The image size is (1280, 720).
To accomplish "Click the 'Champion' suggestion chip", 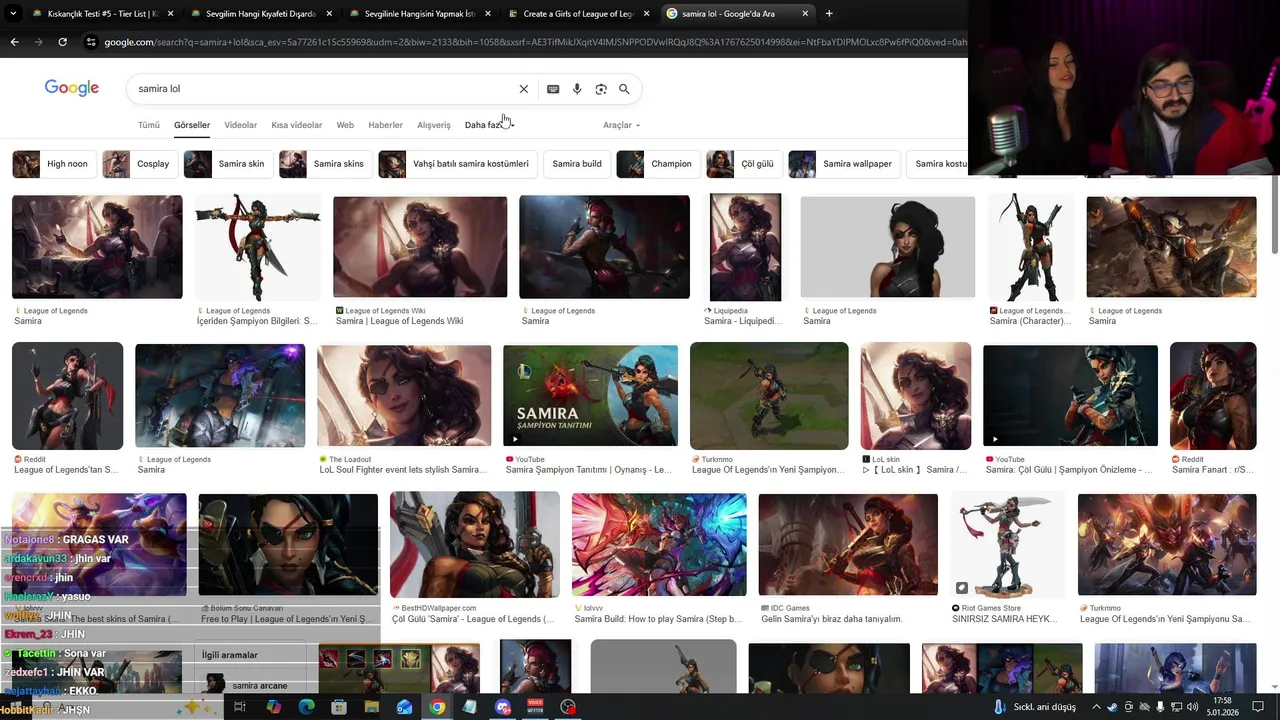I will 658,164.
